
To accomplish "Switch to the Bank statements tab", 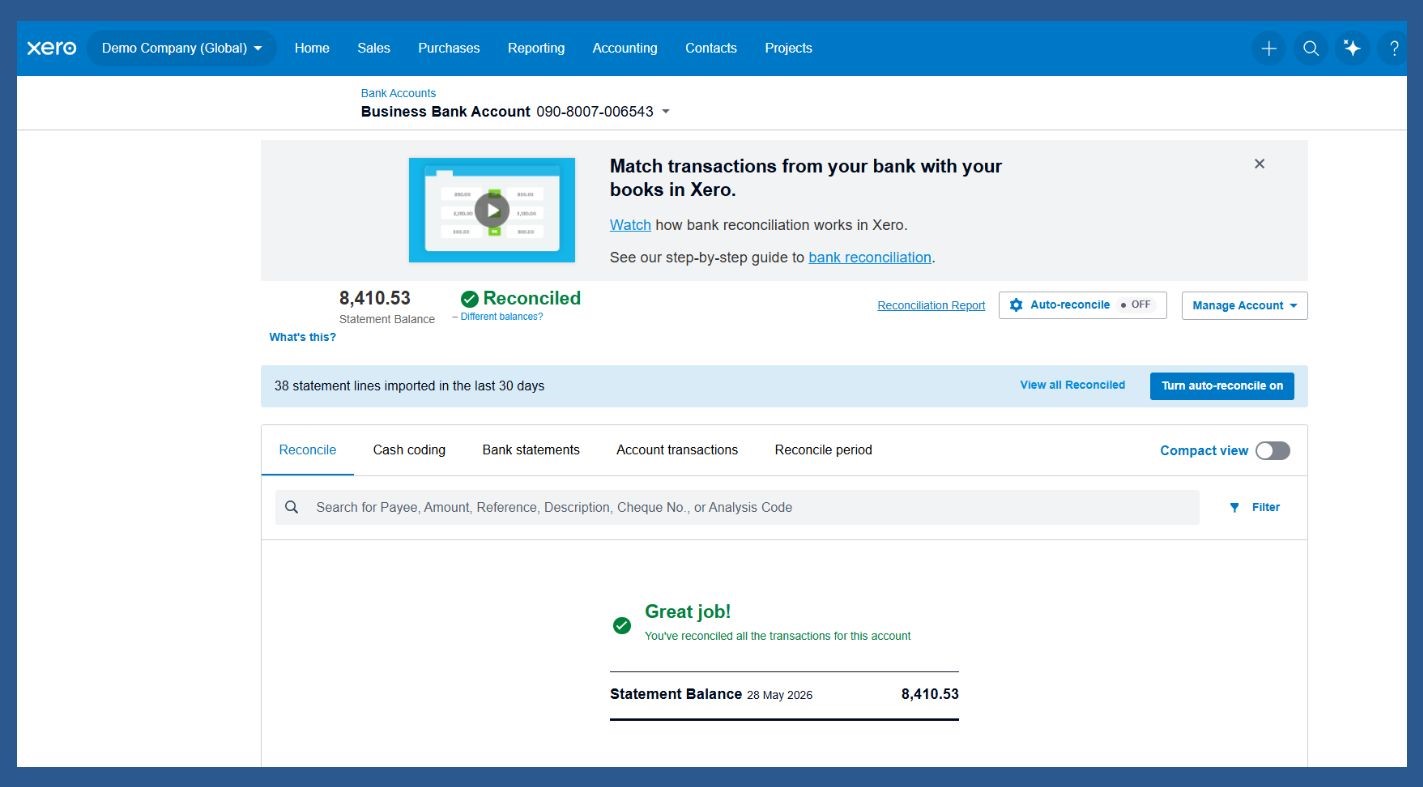I will tap(531, 450).
